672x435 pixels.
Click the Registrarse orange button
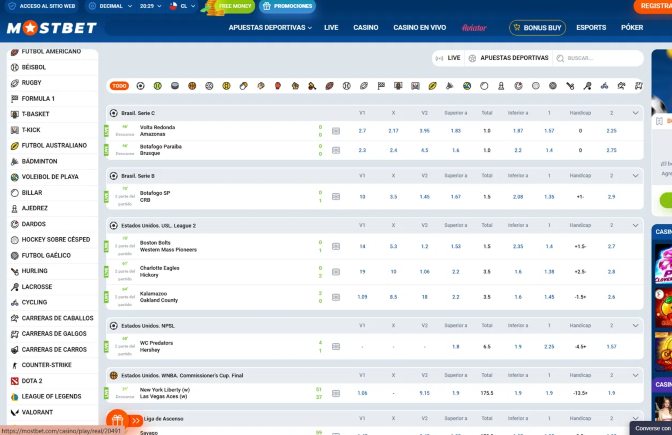click(x=653, y=6)
